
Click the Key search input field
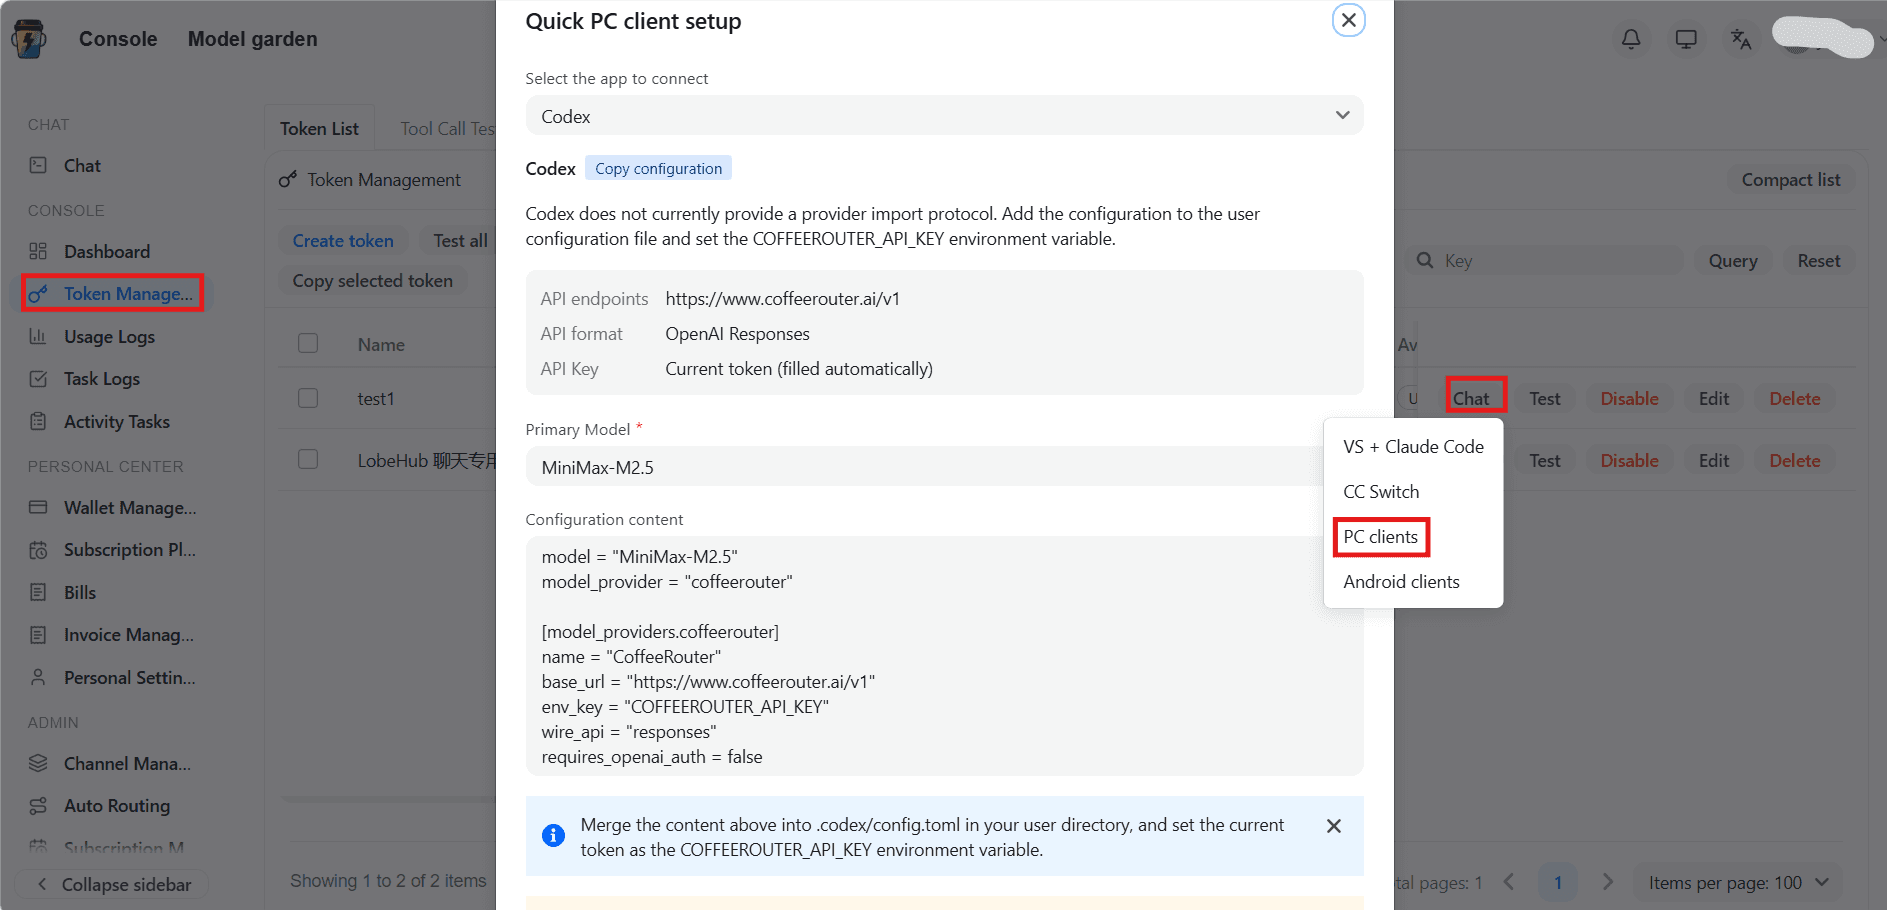1545,260
